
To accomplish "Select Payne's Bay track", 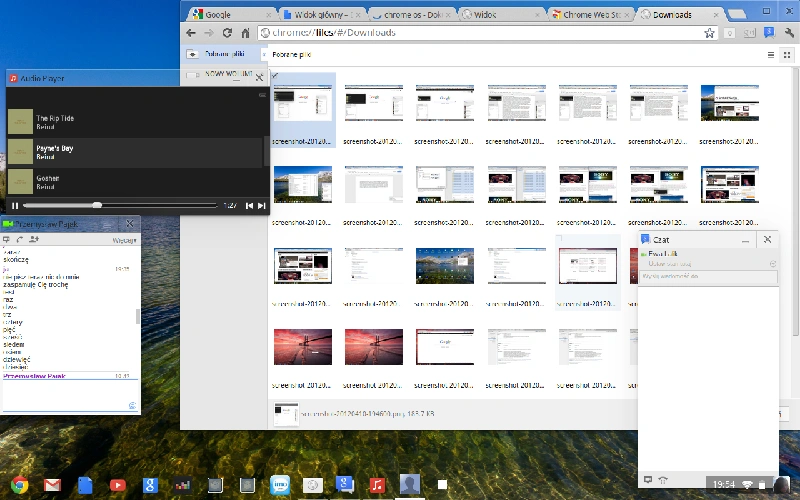I will (135, 152).
